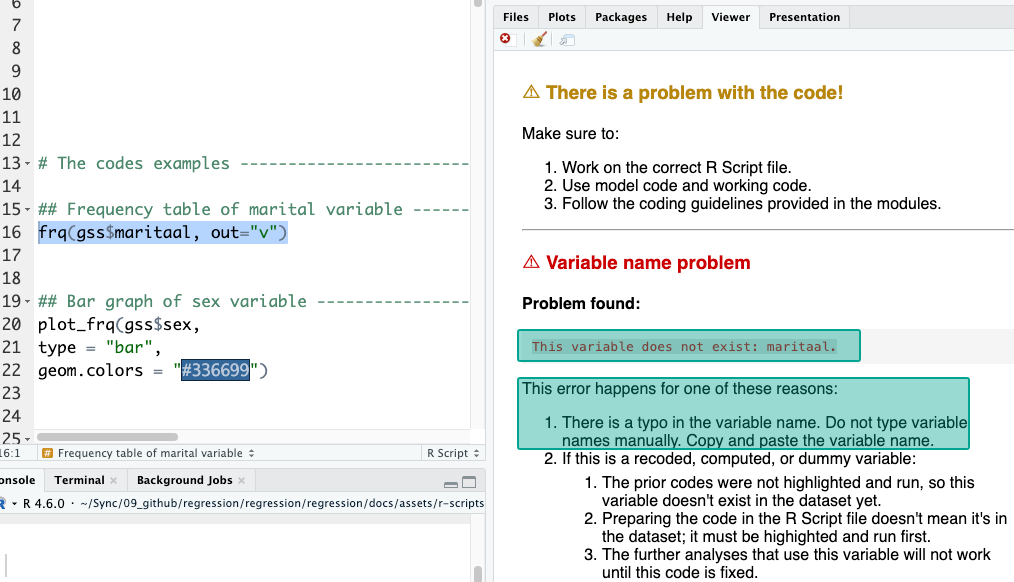
Task: Close the Background Jobs tab
Action: coord(242,480)
